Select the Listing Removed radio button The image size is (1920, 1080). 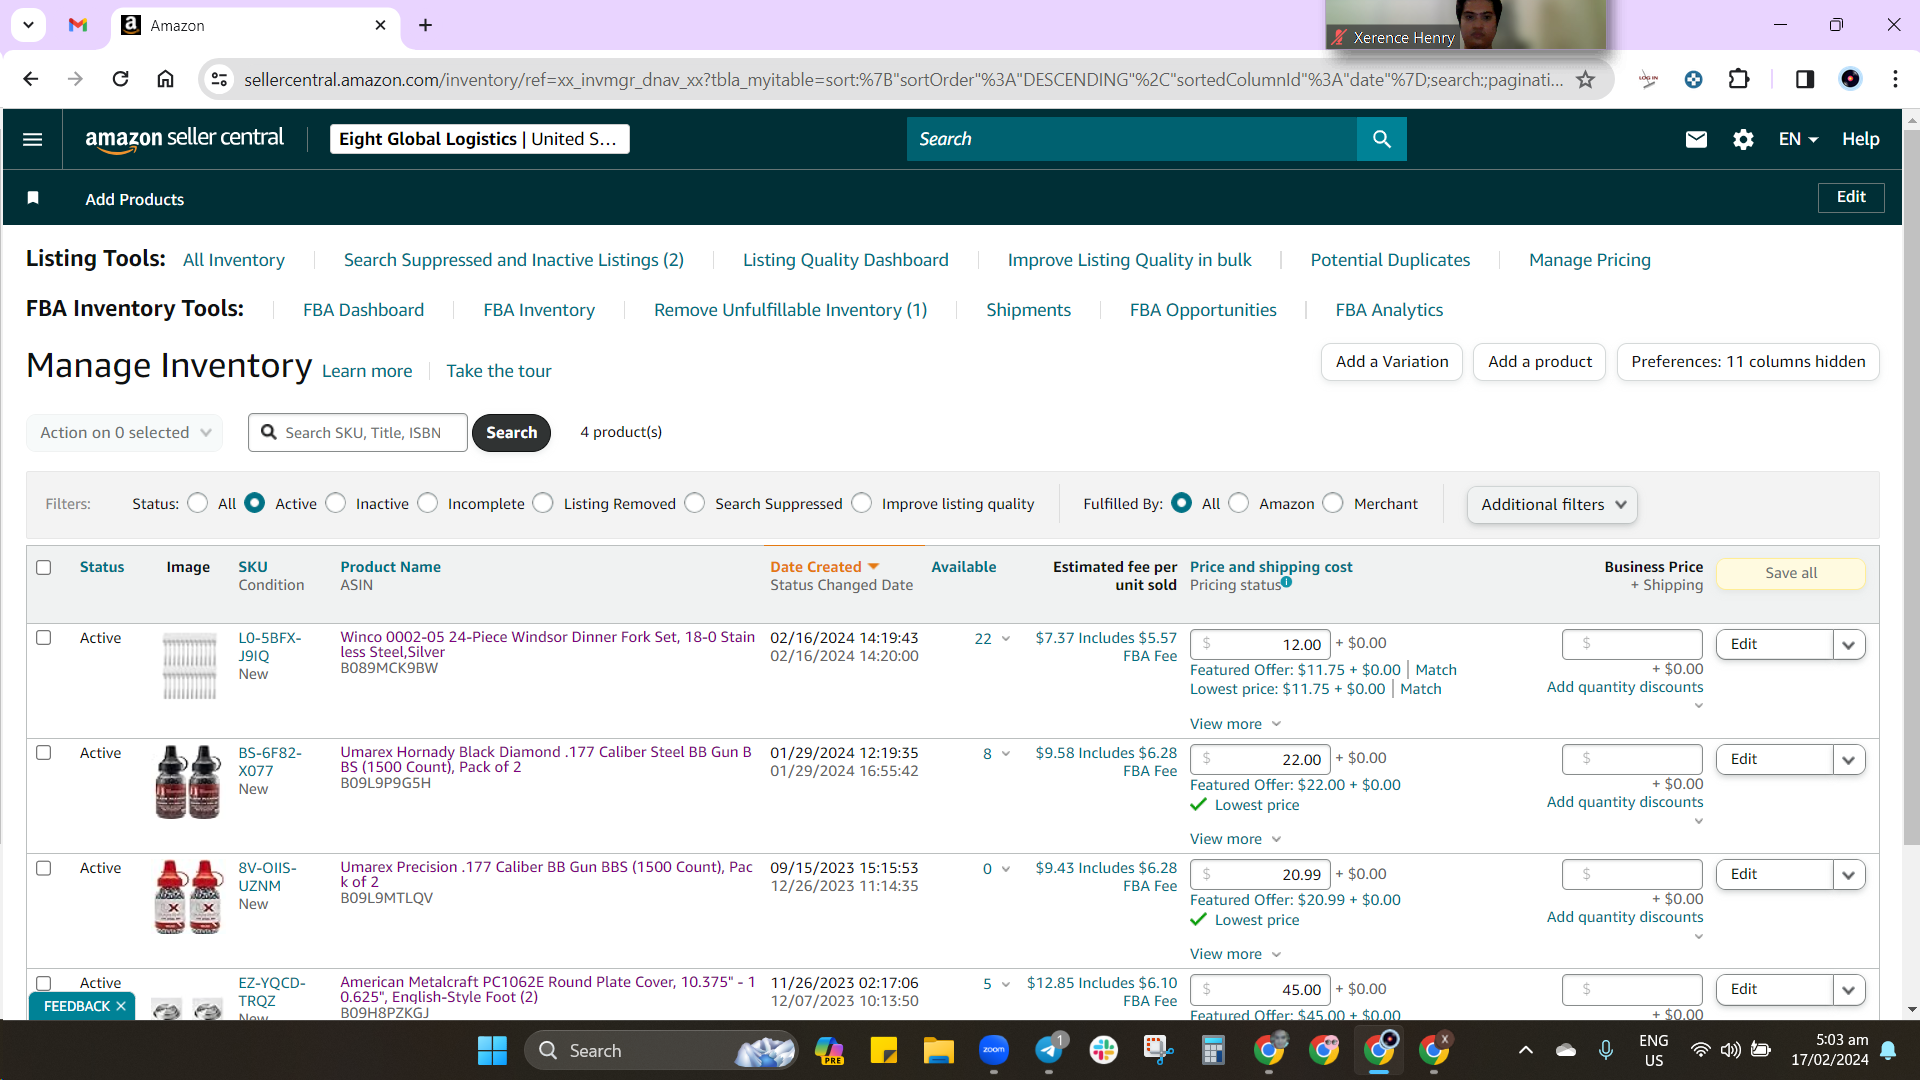pyautogui.click(x=543, y=503)
